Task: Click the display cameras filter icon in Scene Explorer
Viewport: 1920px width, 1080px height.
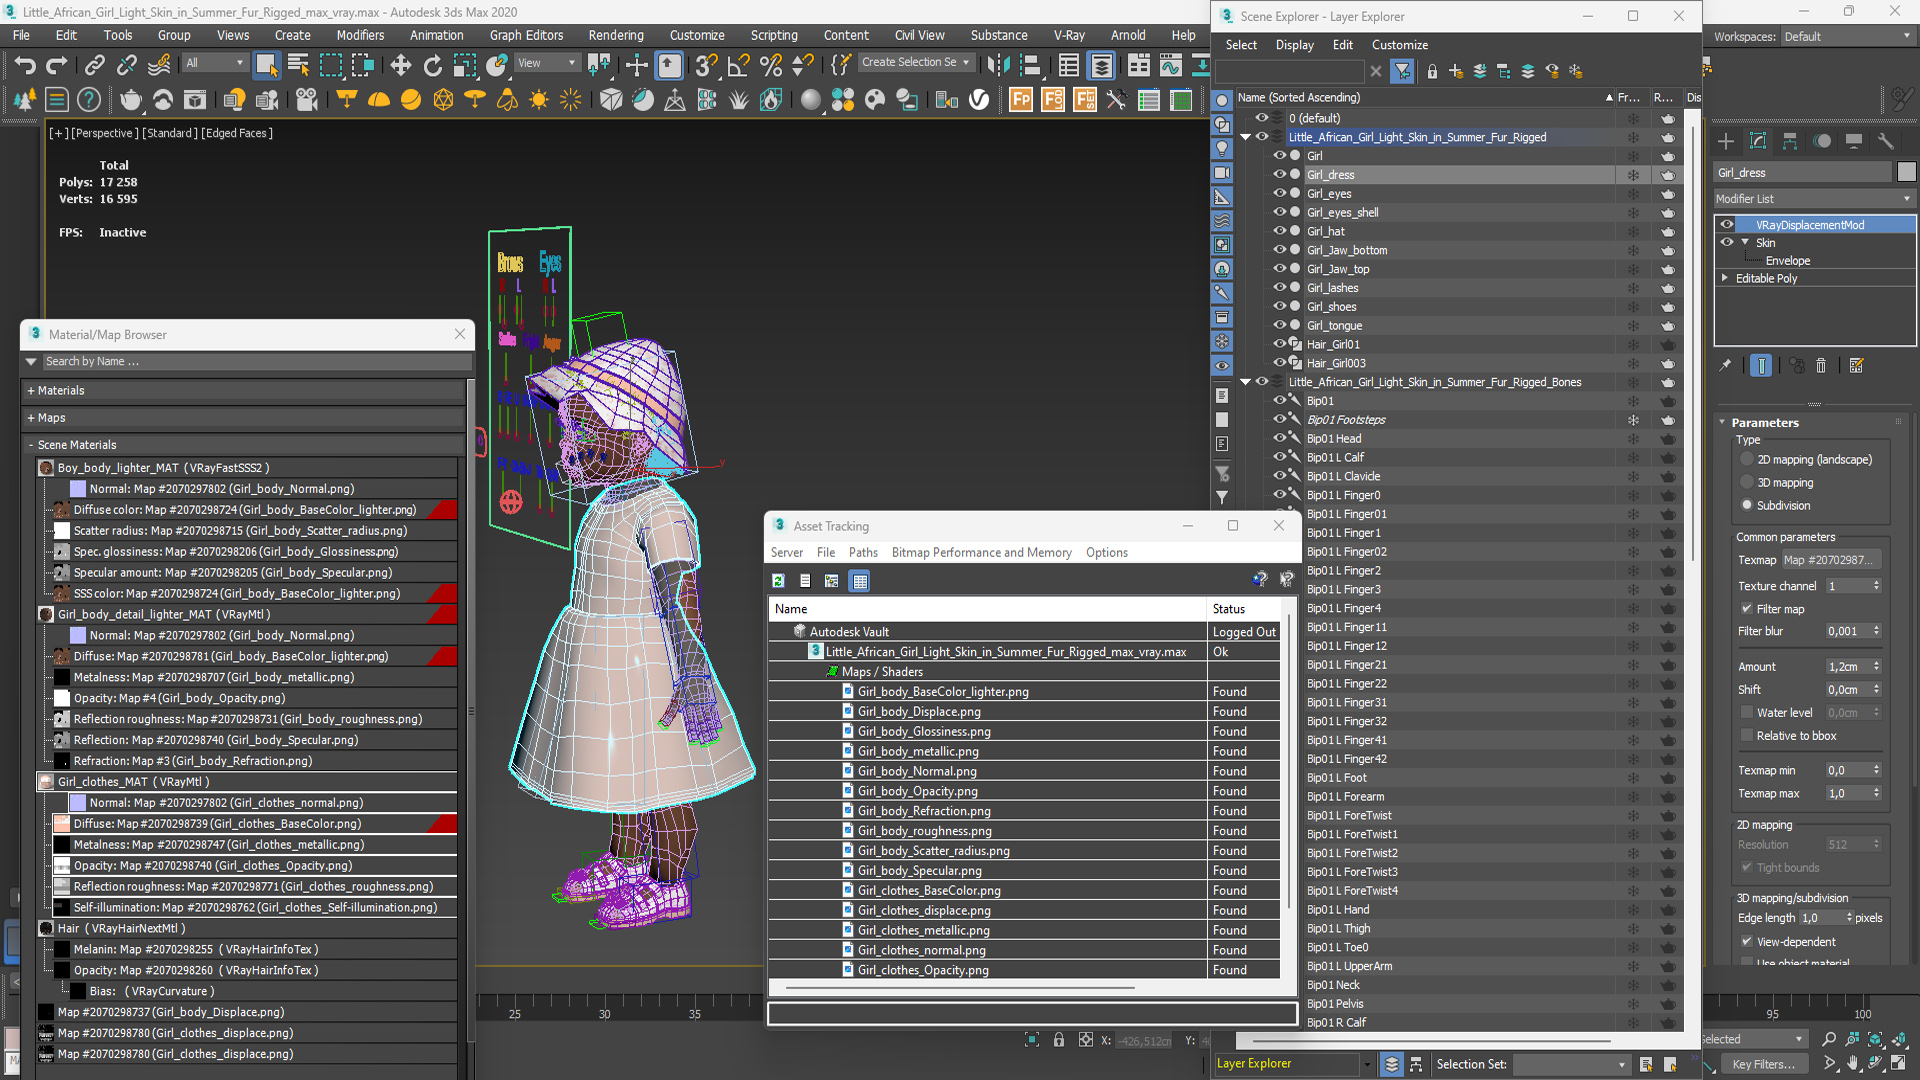Action: tap(1222, 173)
